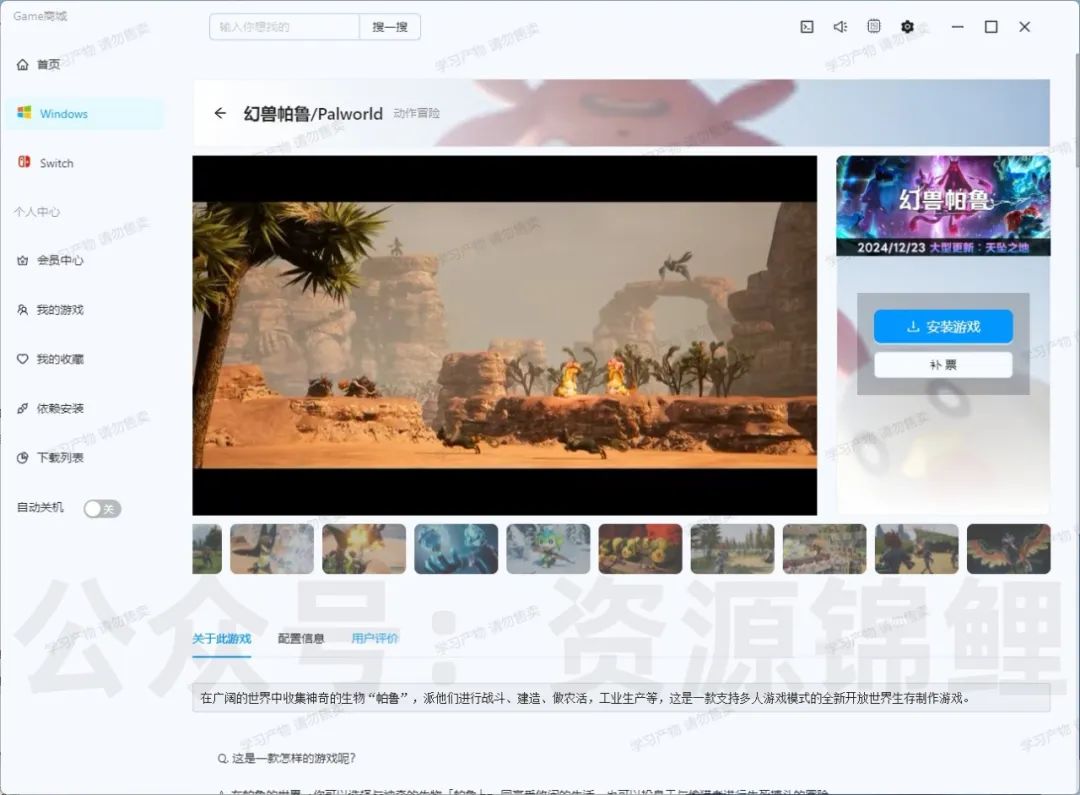Select the fire-breathing creature thumbnail

click(364, 549)
